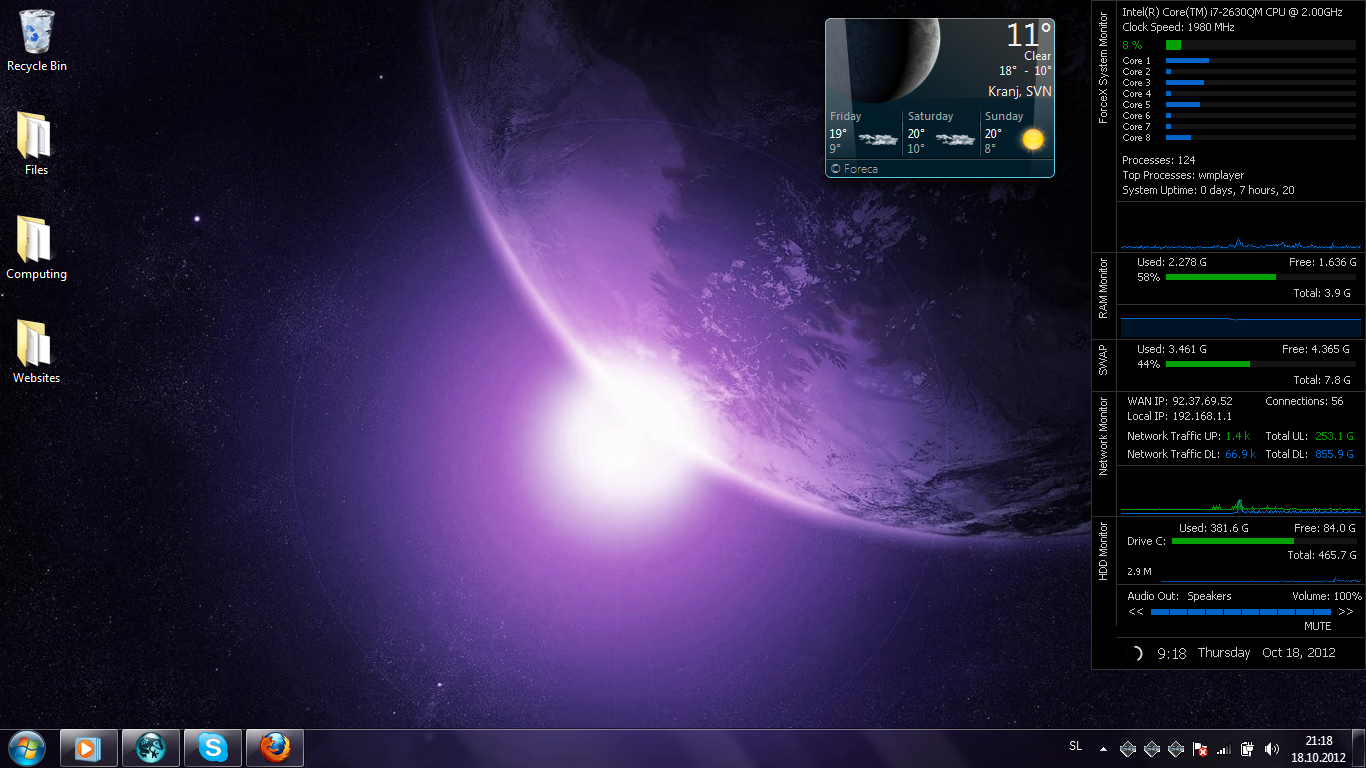
Task: Increase volume with the >> button
Action: [1345, 611]
